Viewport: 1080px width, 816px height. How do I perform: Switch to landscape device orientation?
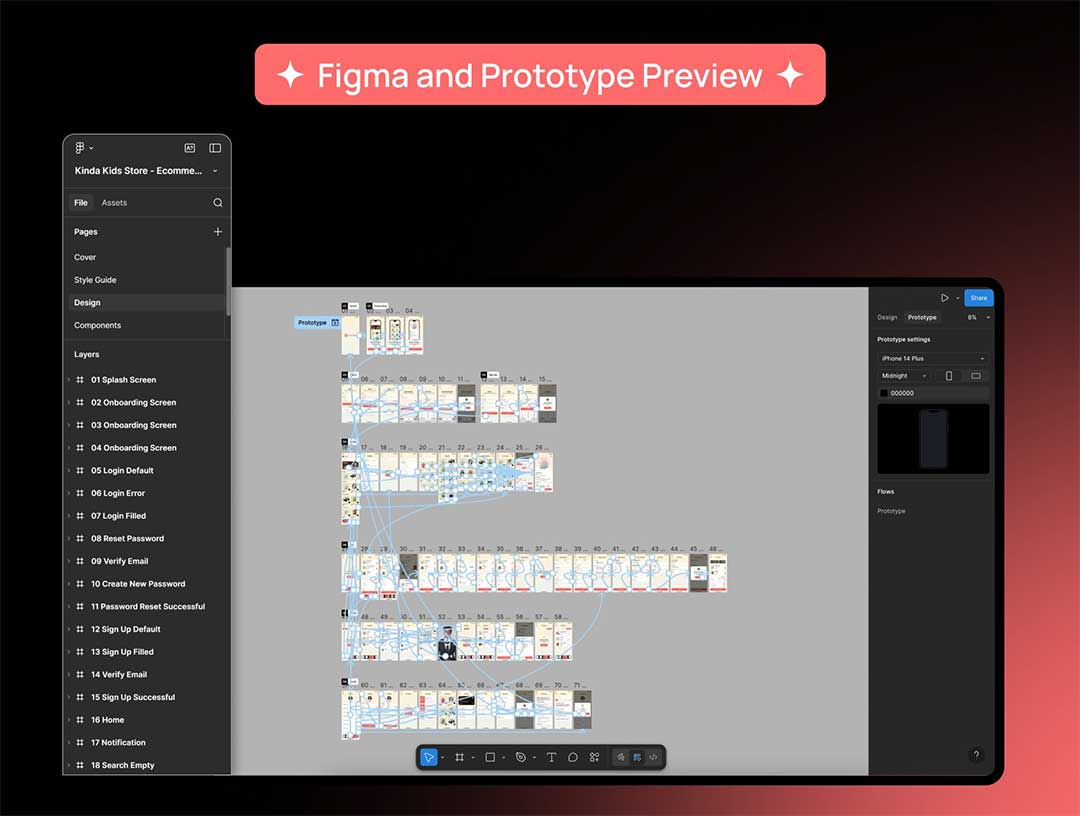(975, 376)
